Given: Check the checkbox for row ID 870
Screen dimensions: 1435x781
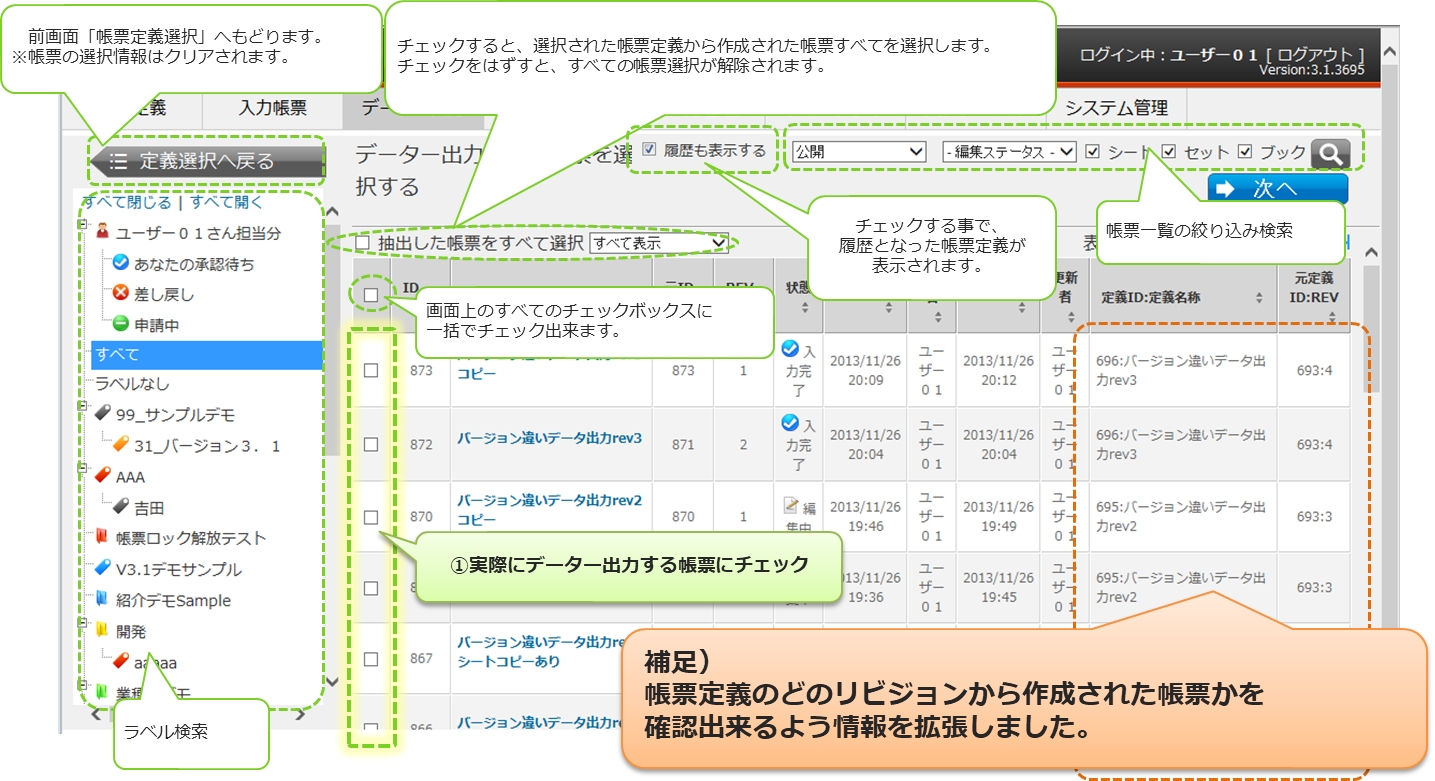Looking at the screenshot, I should pos(371,517).
